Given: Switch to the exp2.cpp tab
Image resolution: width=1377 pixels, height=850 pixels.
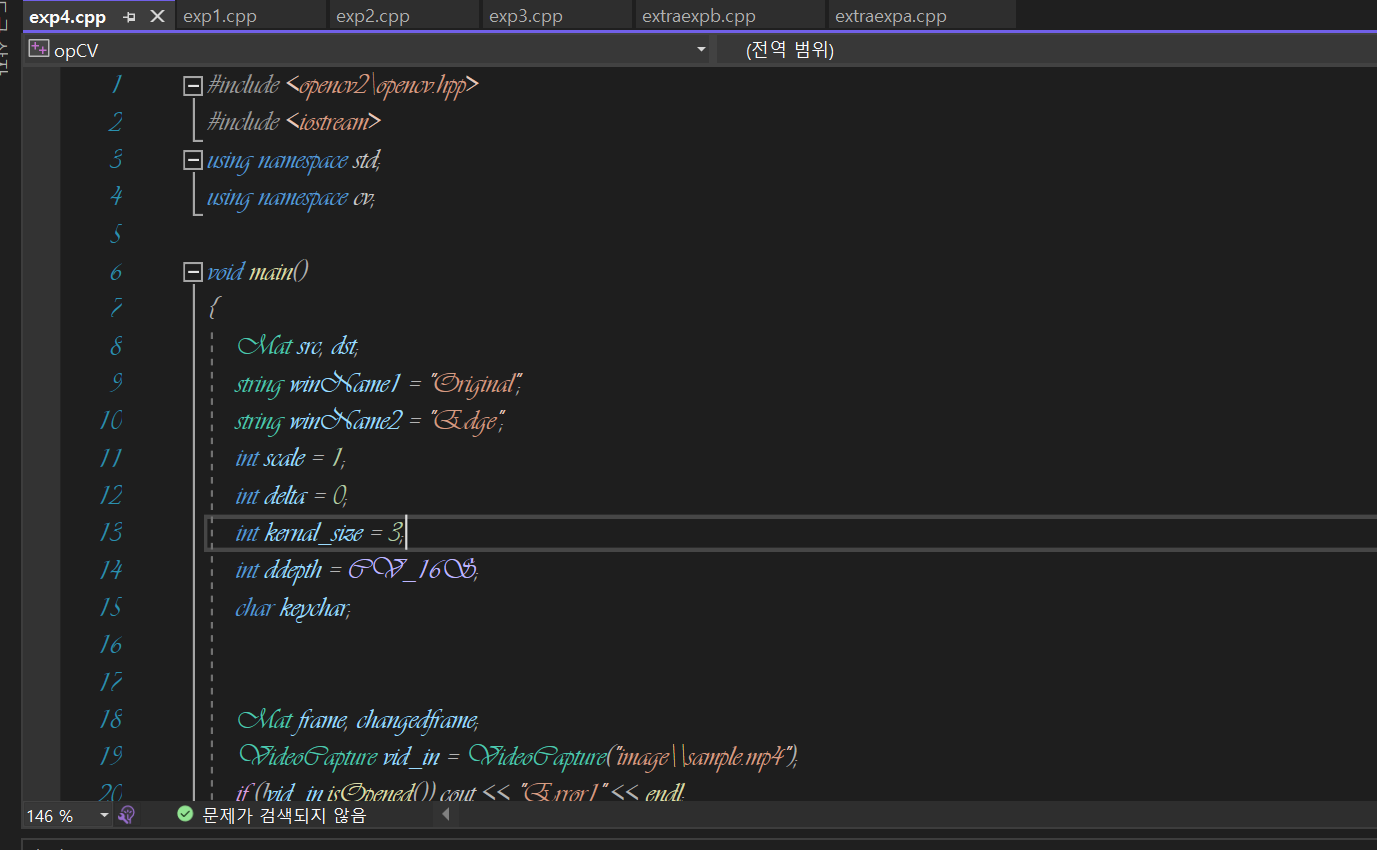Looking at the screenshot, I should click(x=372, y=17).
